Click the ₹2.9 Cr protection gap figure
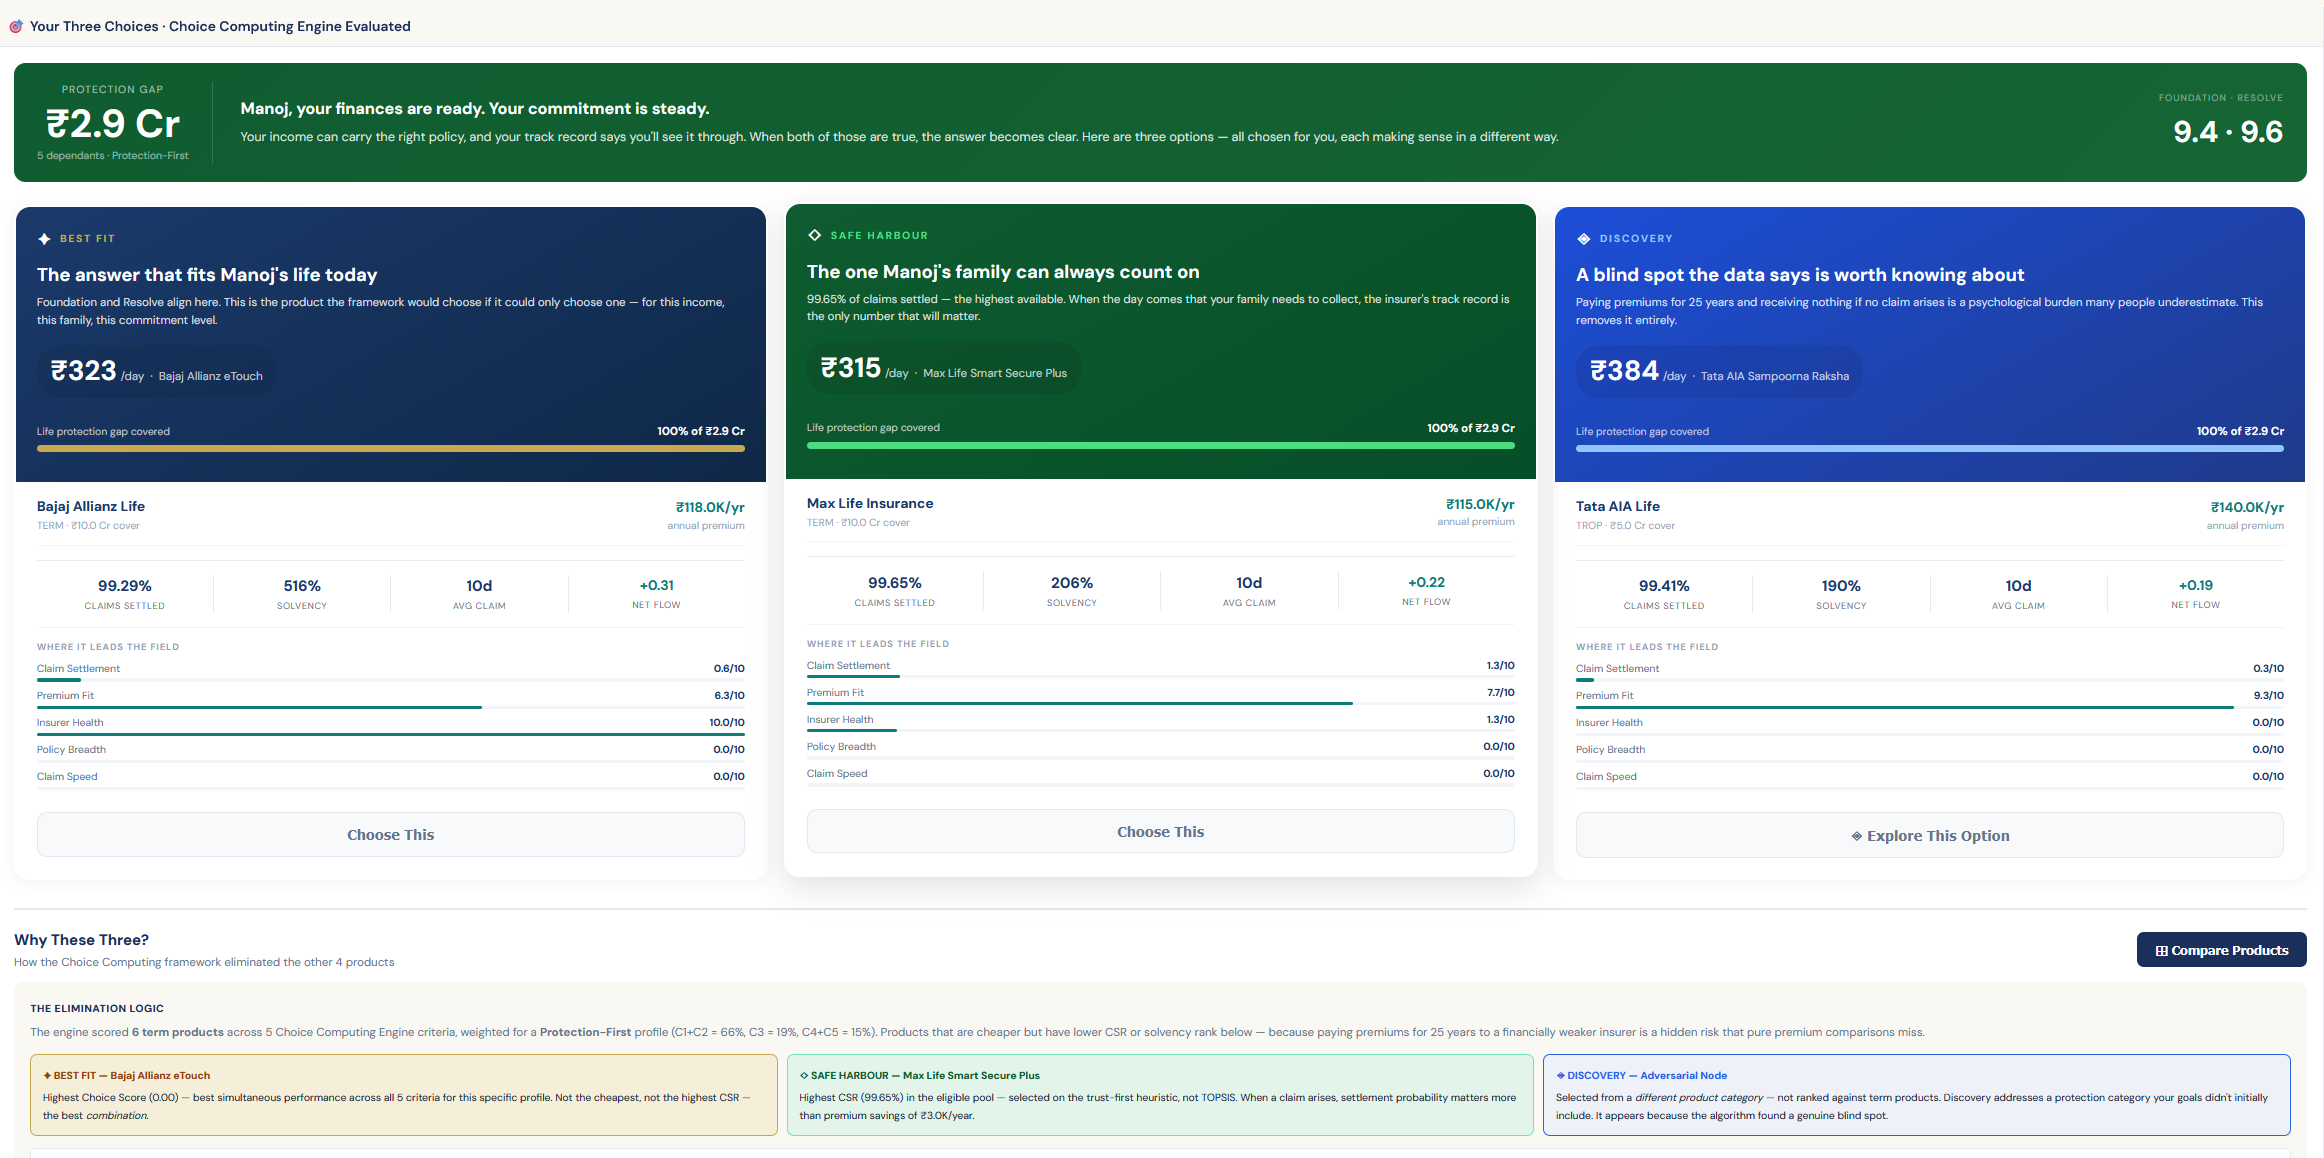The height and width of the screenshot is (1158, 2324). pyautogui.click(x=113, y=124)
